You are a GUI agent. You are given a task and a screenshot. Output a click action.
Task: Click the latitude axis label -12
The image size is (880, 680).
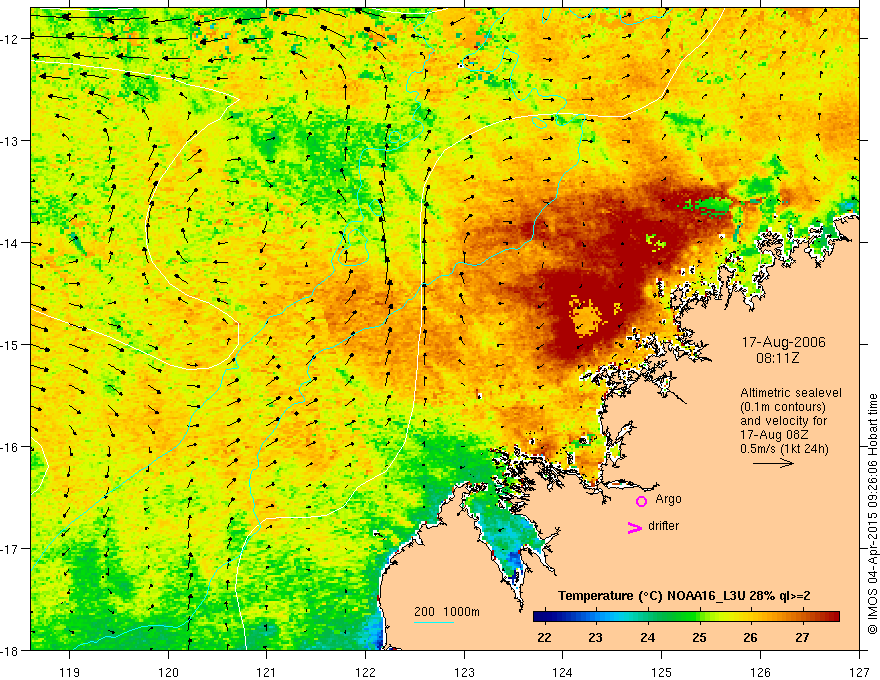coord(10,39)
